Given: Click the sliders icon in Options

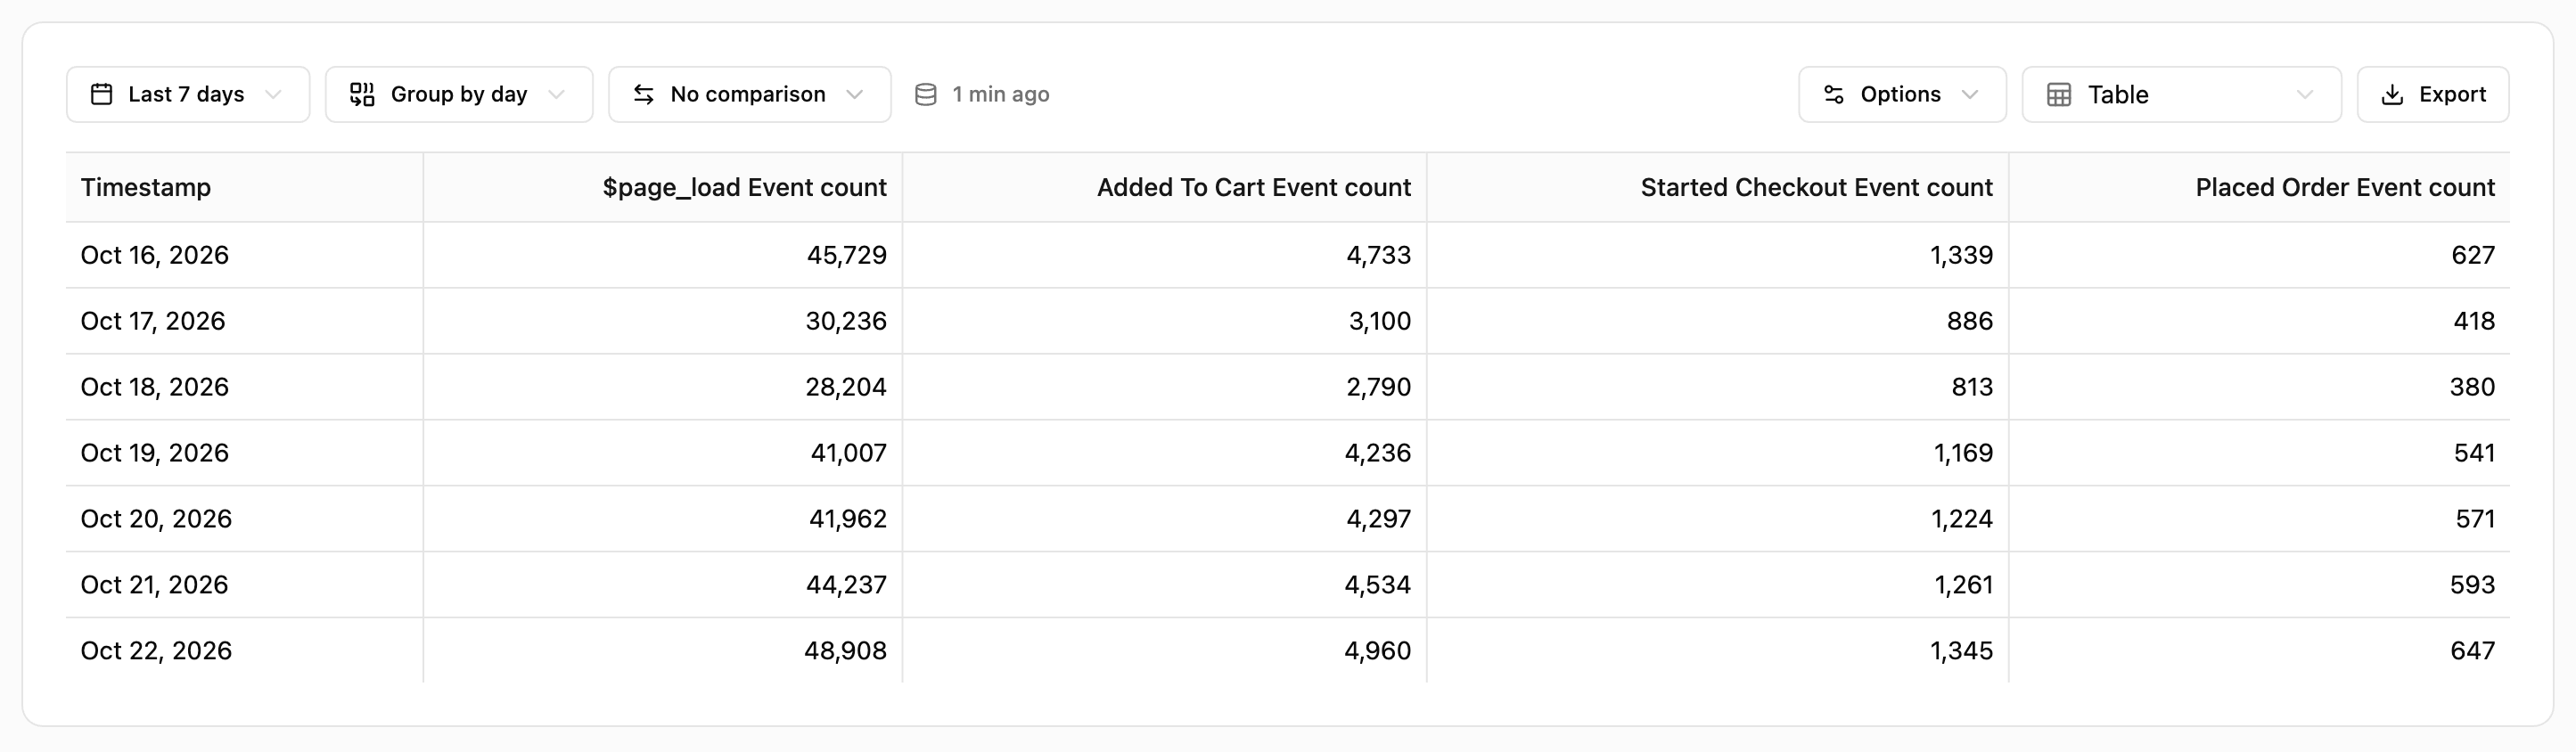Looking at the screenshot, I should 1834,94.
